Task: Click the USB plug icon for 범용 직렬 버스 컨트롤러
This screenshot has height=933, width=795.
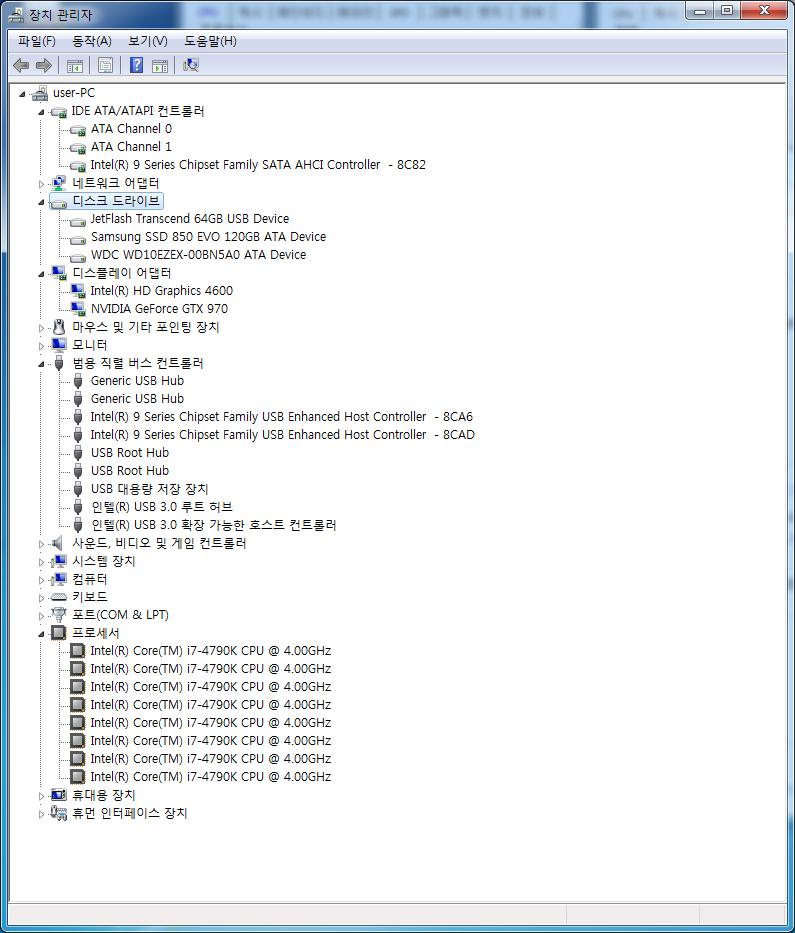Action: 58,363
